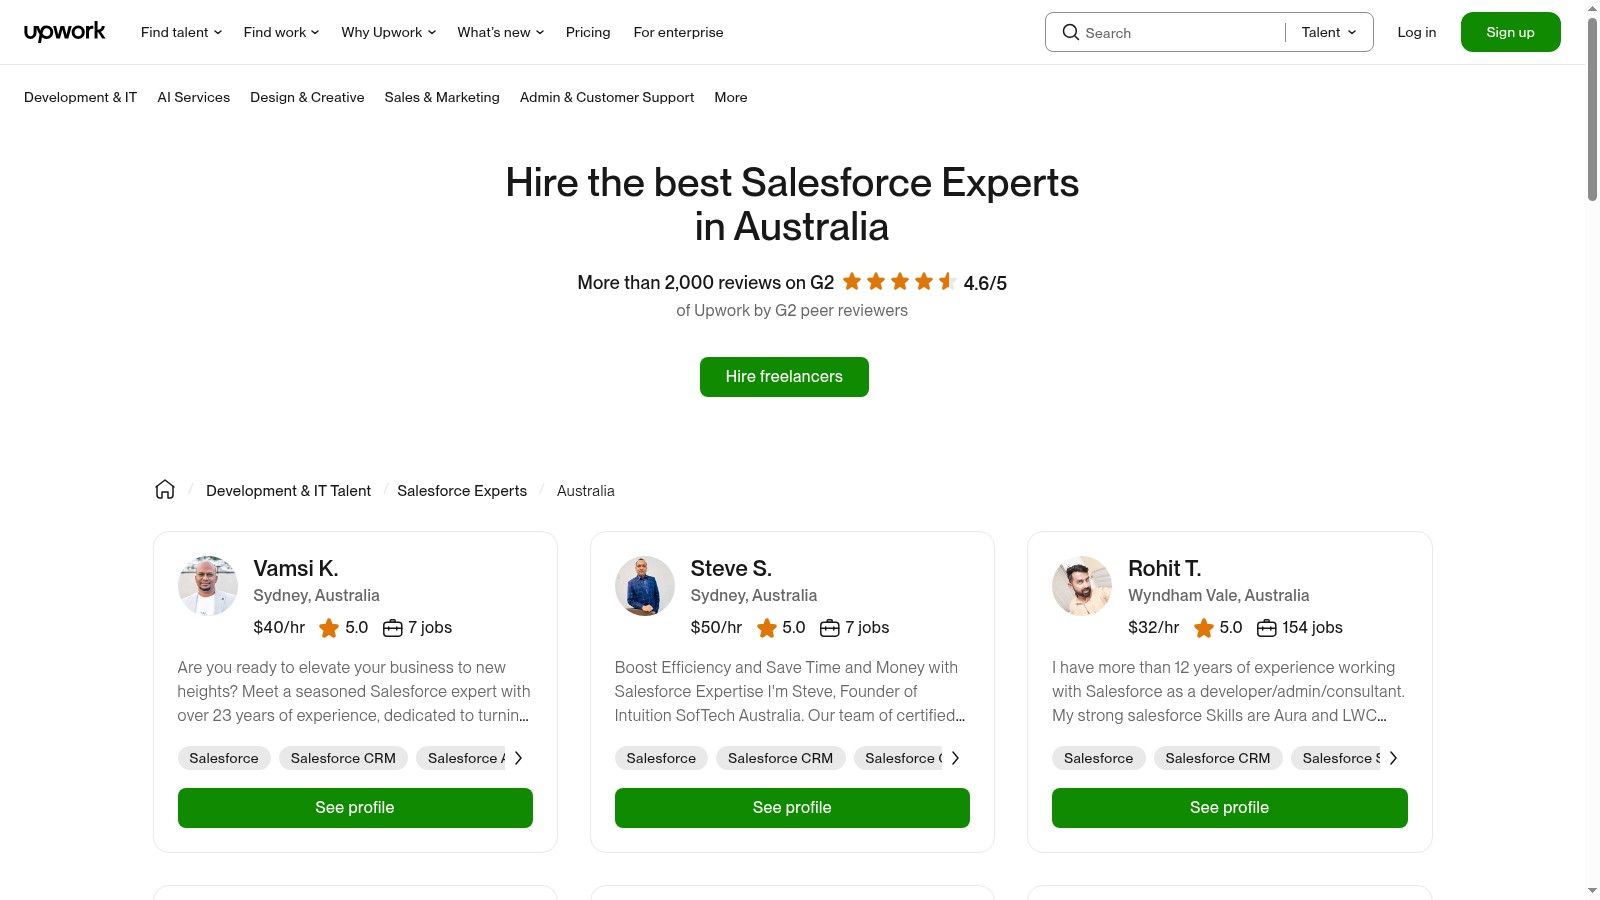Viewport: 1600px width, 900px height.
Task: Open the What's new dropdown
Action: click(499, 32)
